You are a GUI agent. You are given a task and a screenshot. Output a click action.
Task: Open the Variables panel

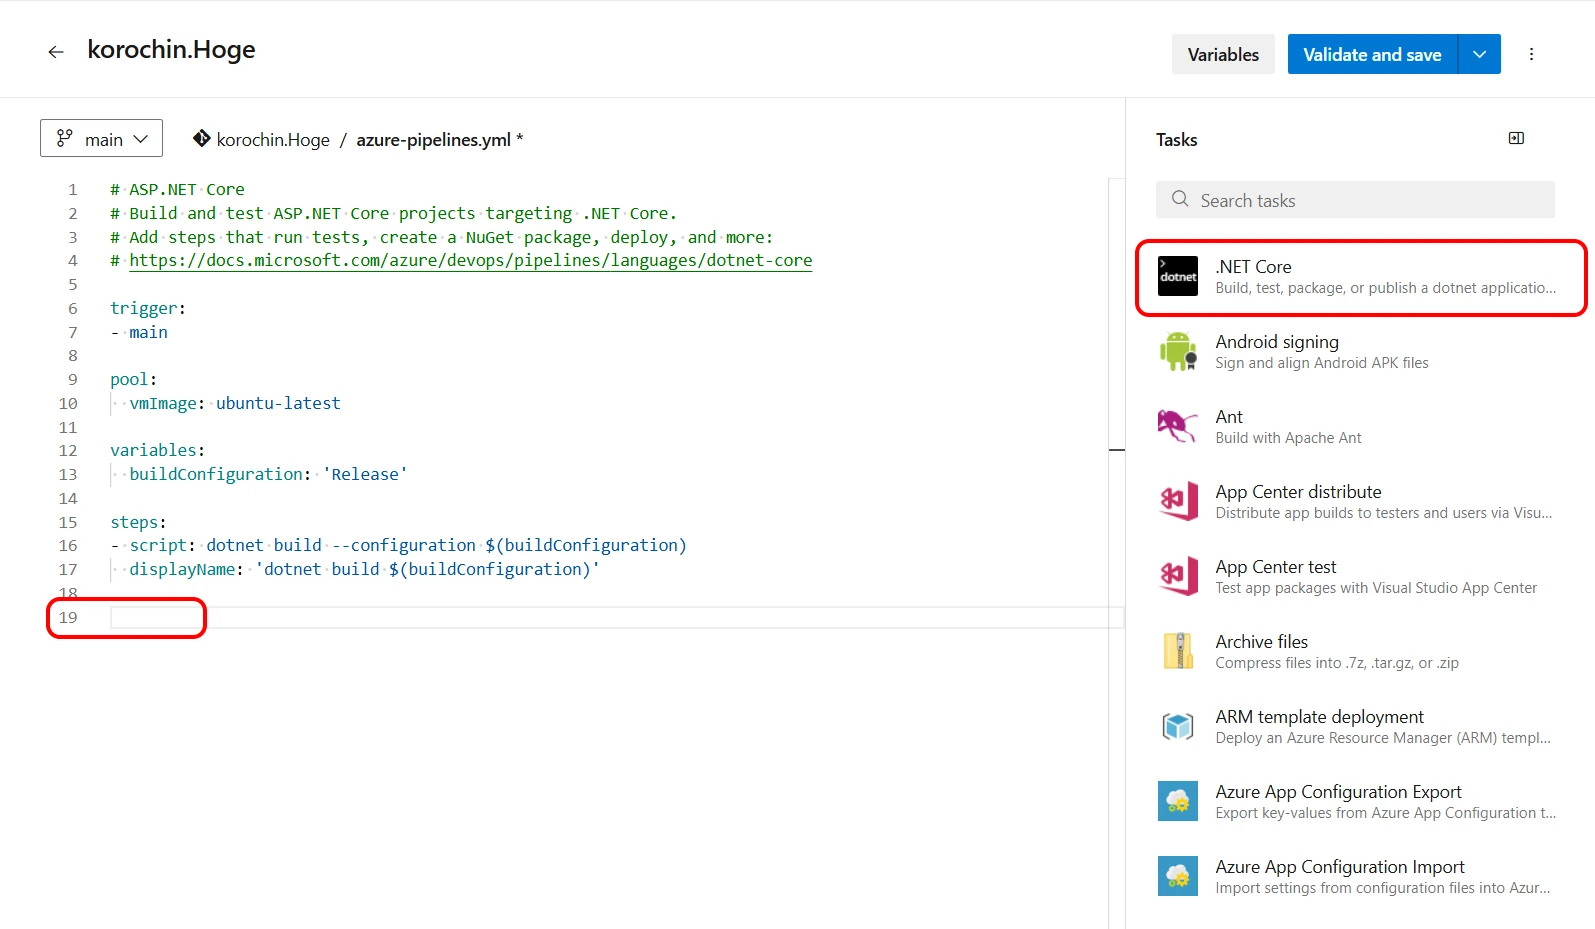pyautogui.click(x=1222, y=55)
